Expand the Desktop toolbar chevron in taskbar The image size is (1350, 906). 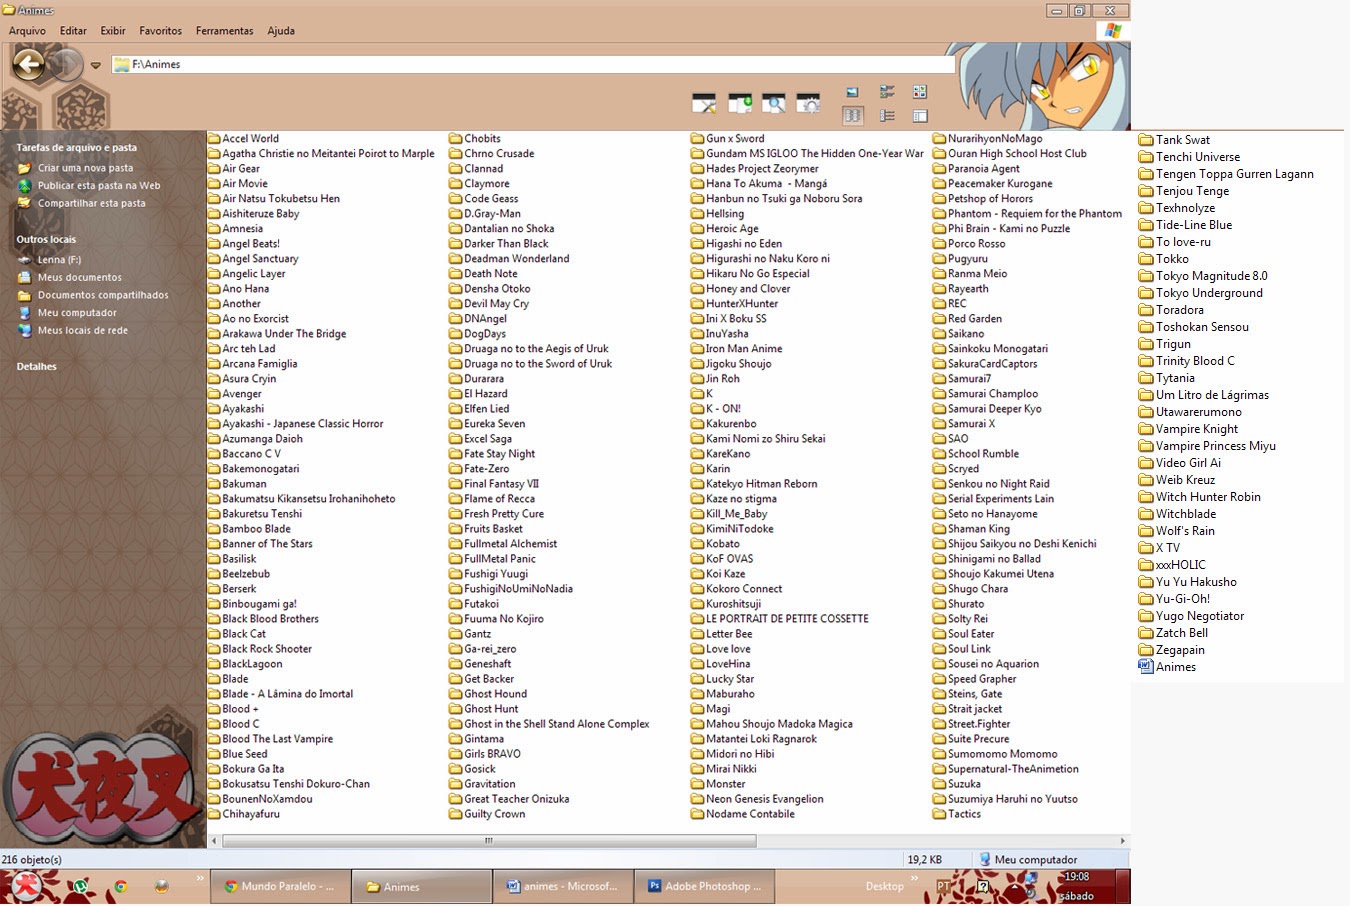(913, 879)
